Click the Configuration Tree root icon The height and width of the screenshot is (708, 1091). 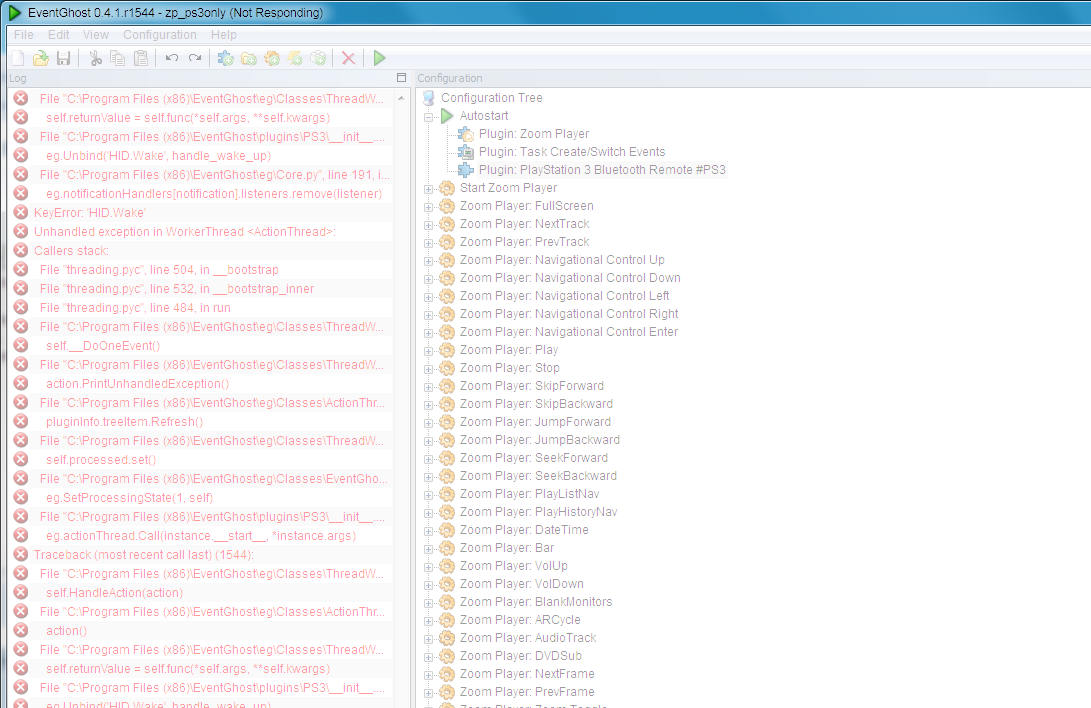(x=429, y=98)
